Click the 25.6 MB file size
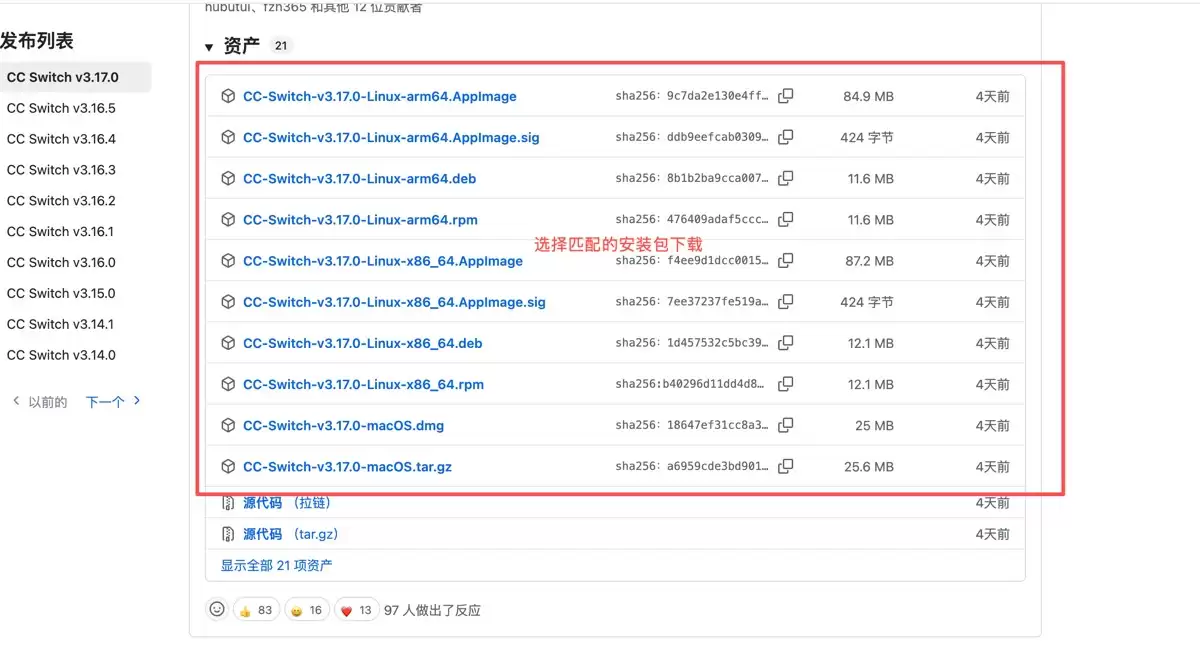The width and height of the screenshot is (1200, 665). (x=868, y=466)
